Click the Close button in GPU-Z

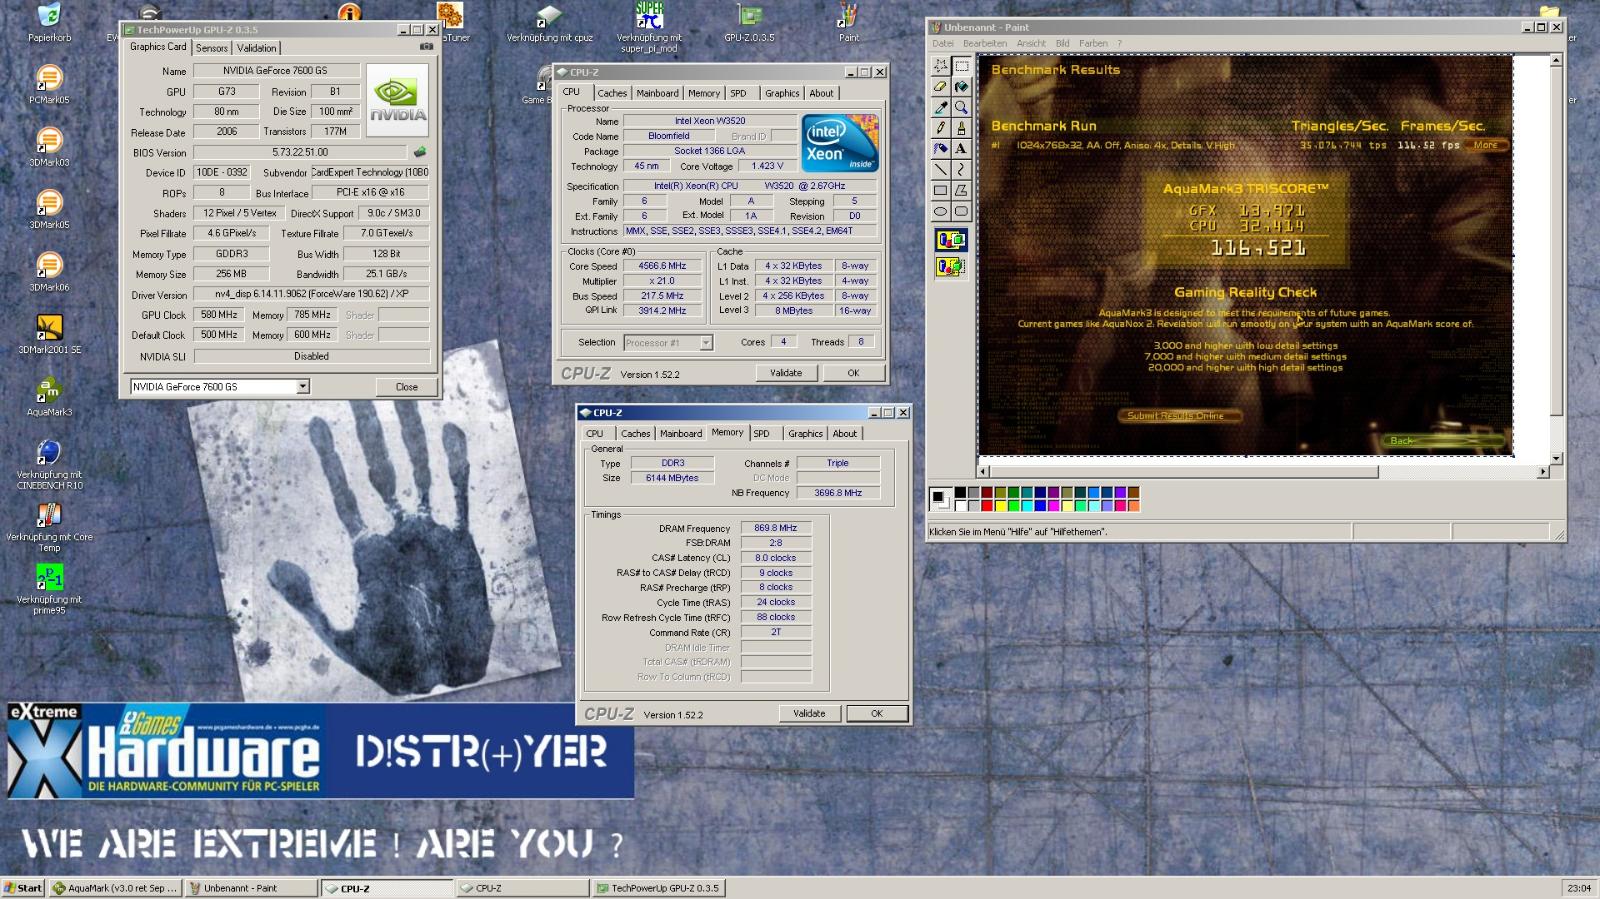[406, 387]
